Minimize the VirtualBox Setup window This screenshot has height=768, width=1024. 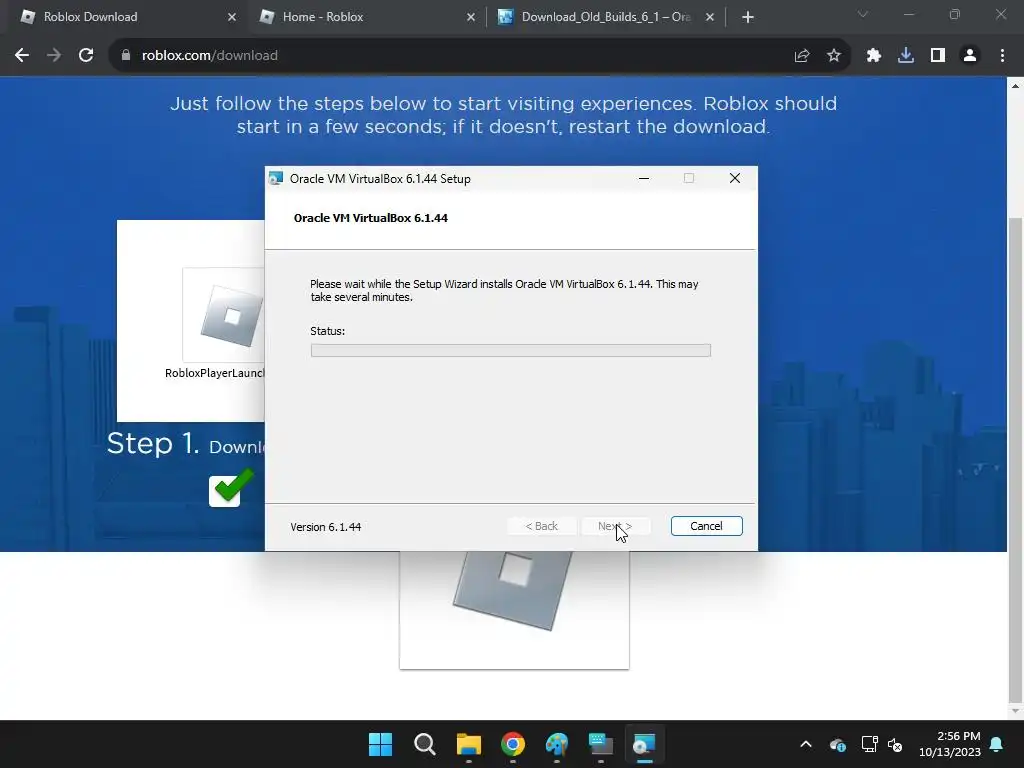point(644,178)
